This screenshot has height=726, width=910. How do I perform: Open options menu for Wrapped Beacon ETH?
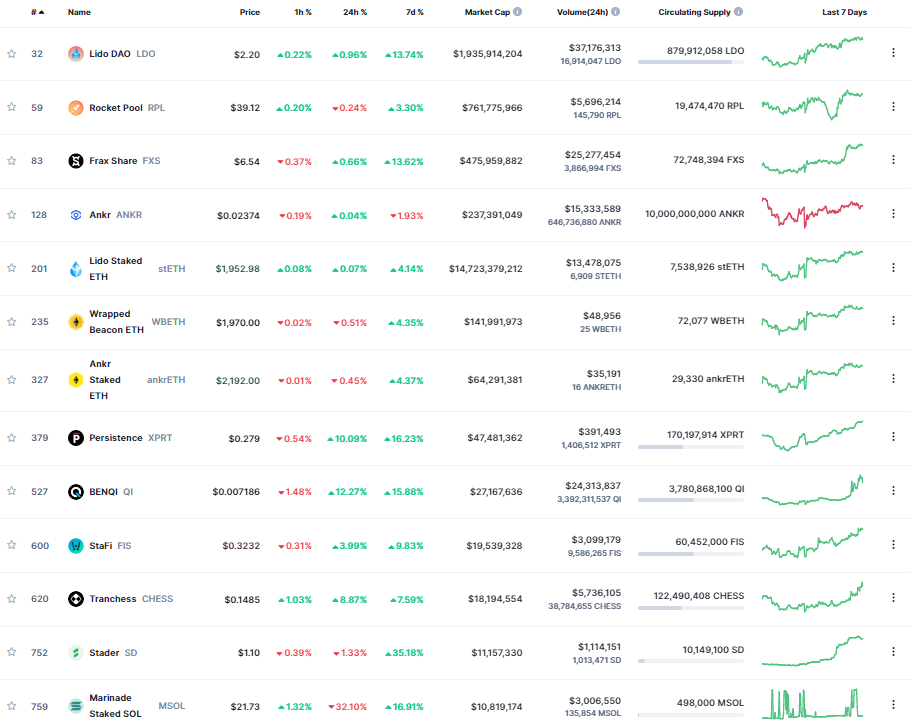coord(893,320)
